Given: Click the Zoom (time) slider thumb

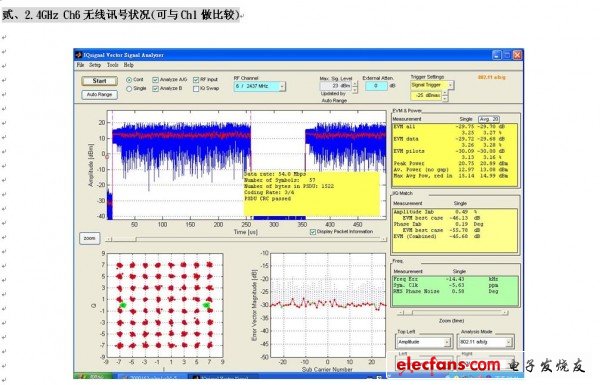Looking at the screenshot, I should click(x=409, y=313).
